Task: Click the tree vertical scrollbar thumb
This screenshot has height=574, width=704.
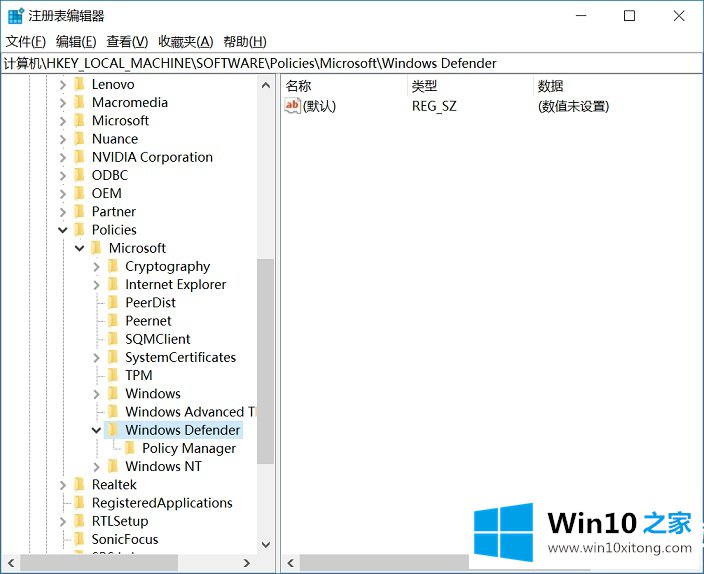Action: (x=265, y=361)
